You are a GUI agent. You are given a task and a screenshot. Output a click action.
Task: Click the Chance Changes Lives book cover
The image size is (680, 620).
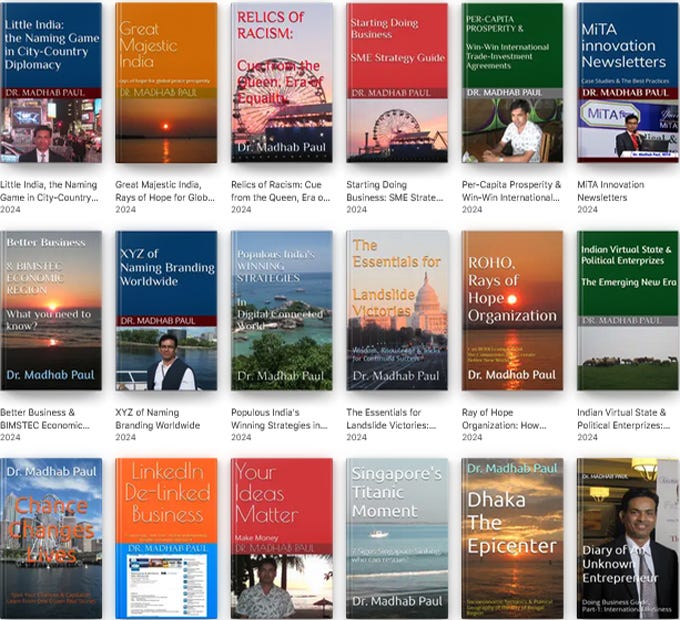[x=51, y=538]
